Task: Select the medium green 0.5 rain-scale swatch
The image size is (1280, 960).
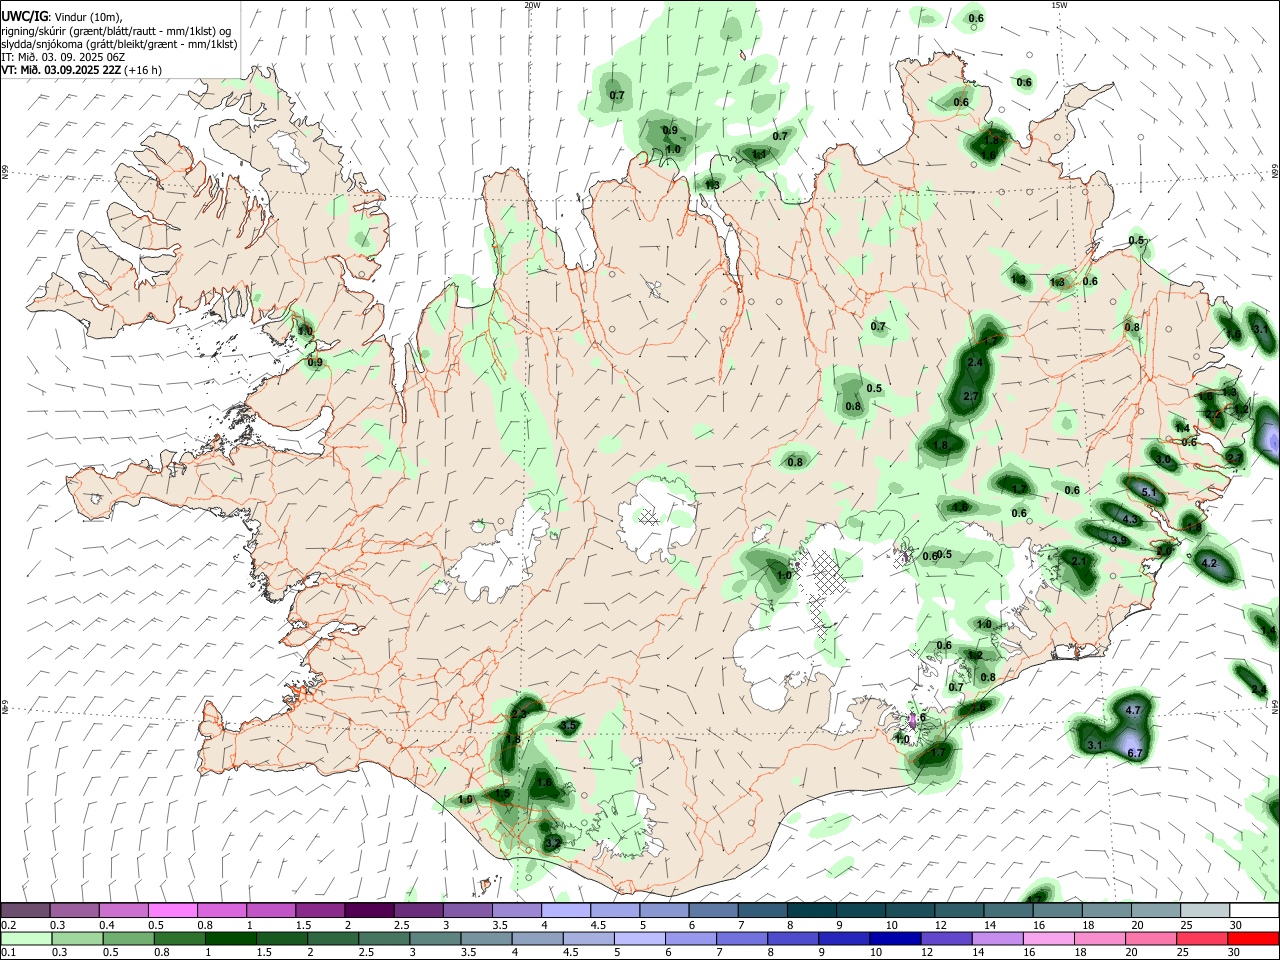Action: [129, 938]
